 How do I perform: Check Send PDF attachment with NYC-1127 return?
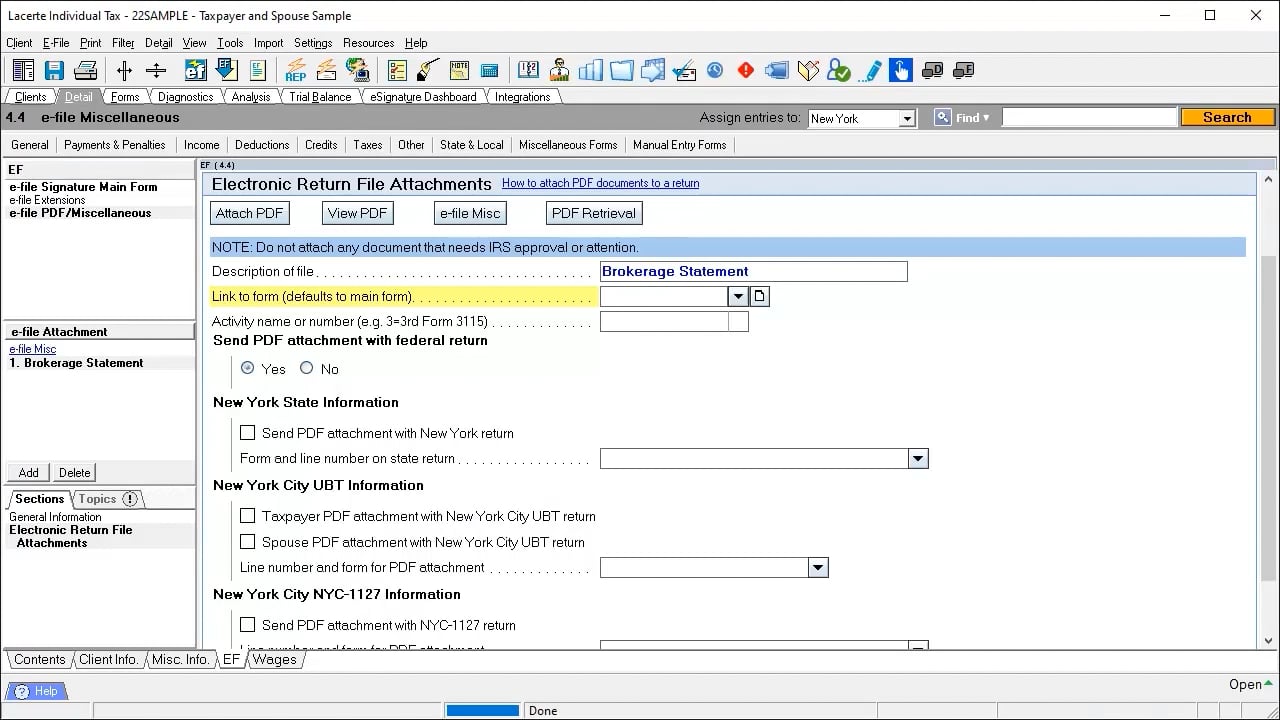(x=248, y=625)
